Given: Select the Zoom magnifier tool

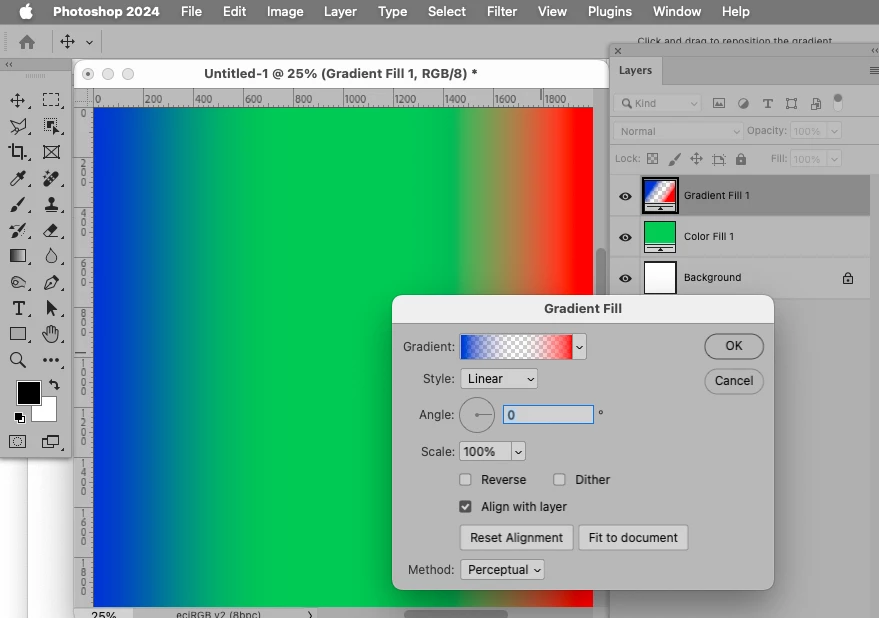Looking at the screenshot, I should 17,360.
